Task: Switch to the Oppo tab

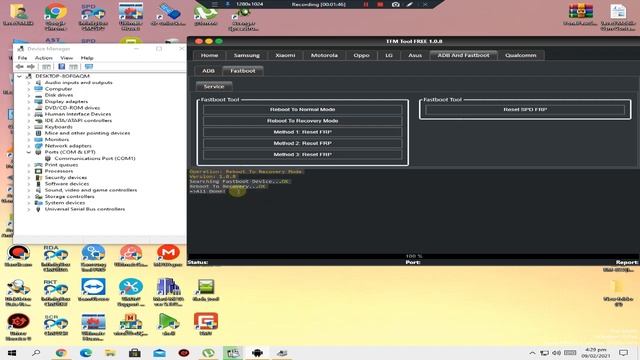Action: click(361, 55)
